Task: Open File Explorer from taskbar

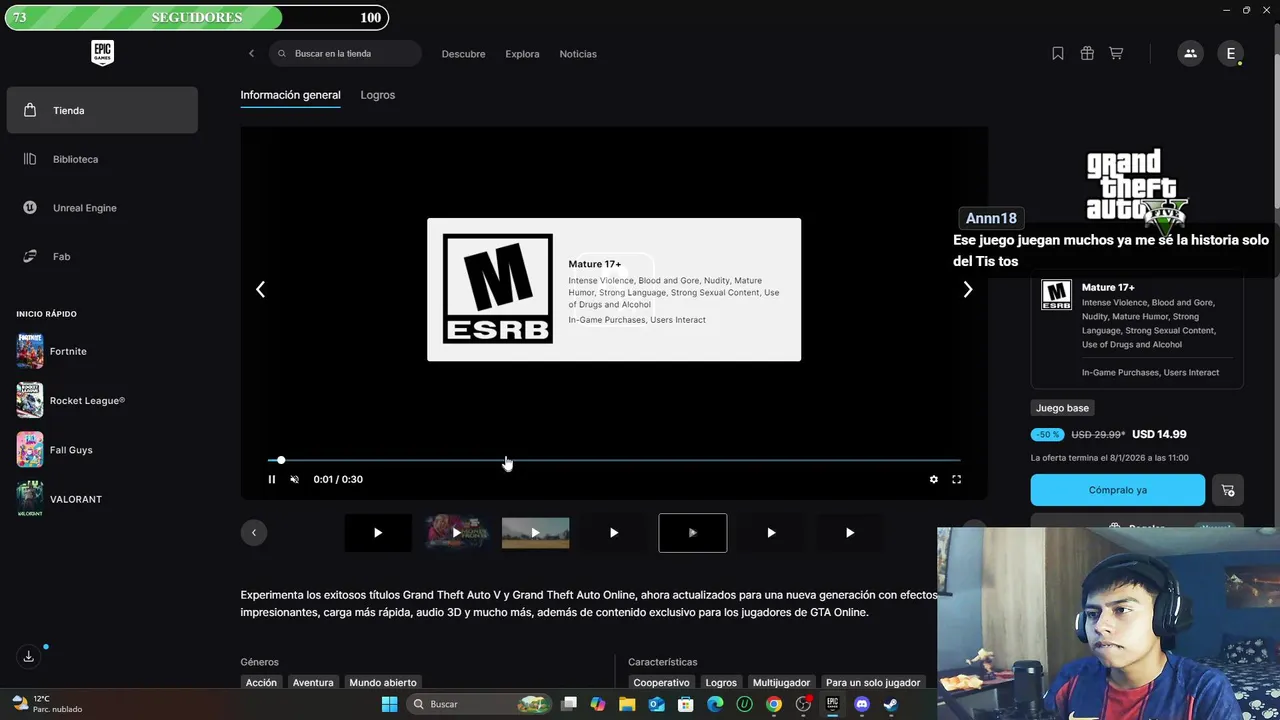Action: pos(627,704)
